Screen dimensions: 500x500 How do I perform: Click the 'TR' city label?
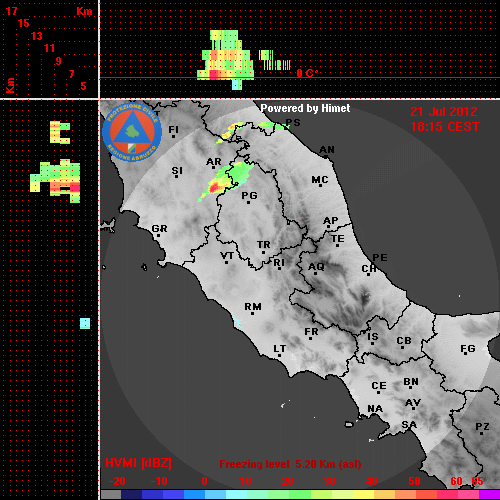[264, 245]
